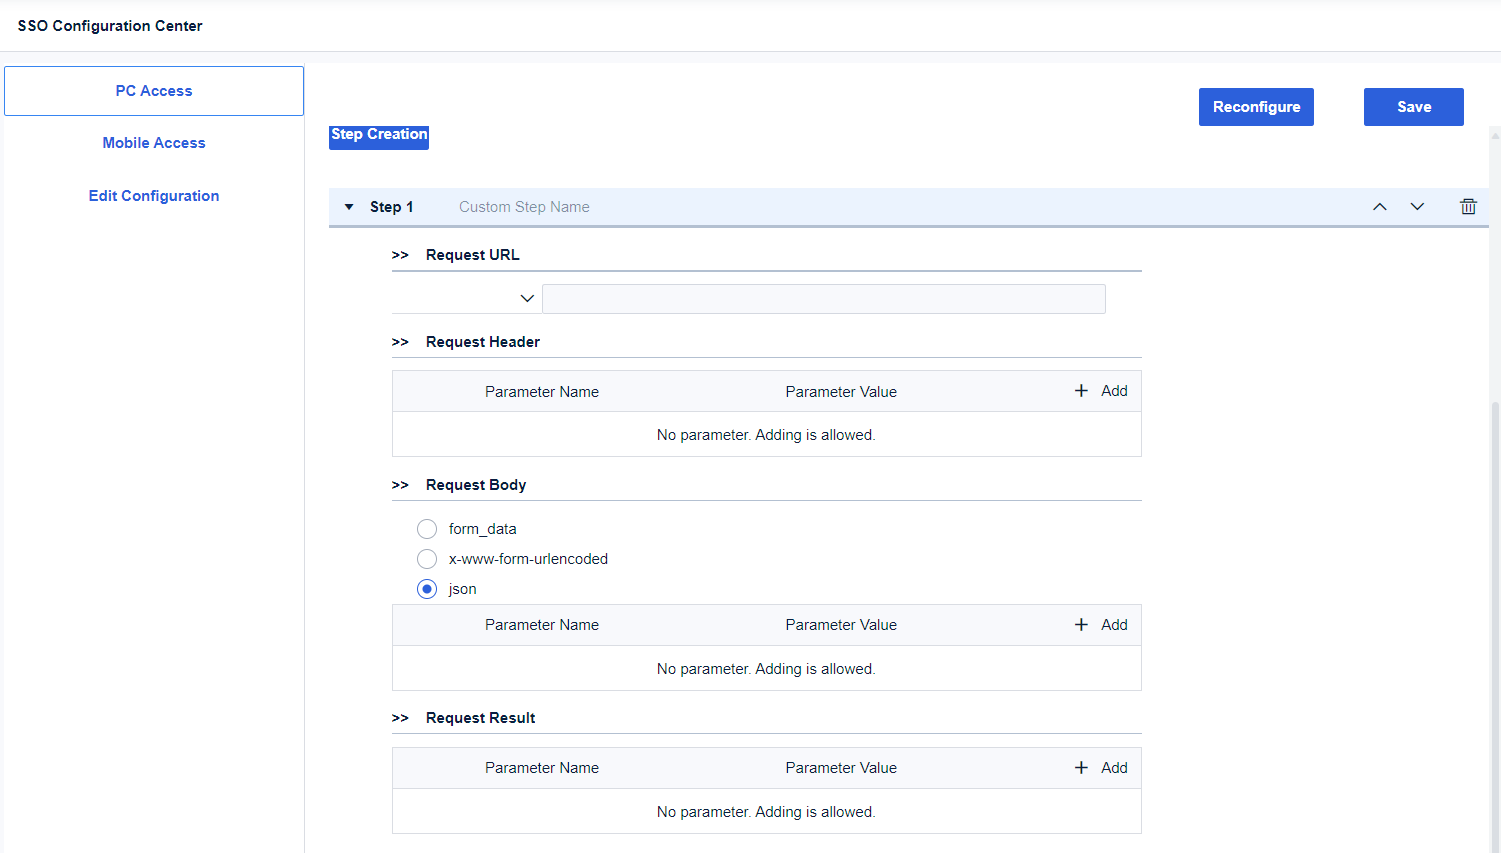Choose the x-www-form-urlencoded body type

coord(427,559)
